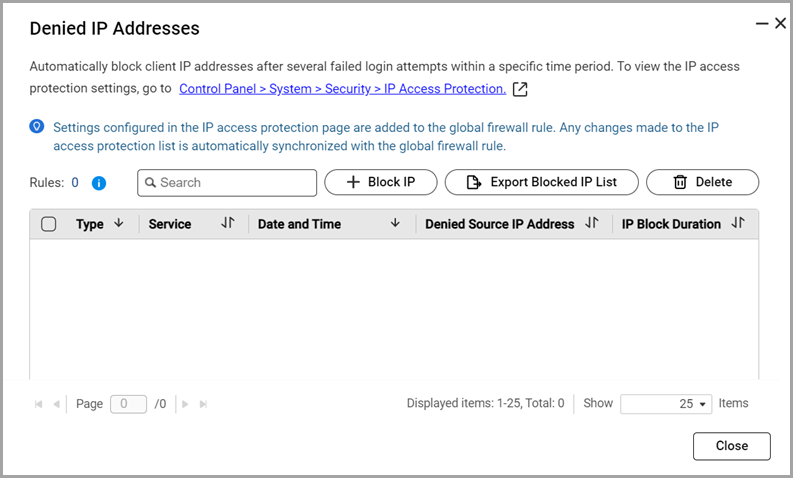Open the items-per-page dropdown showing 25
Image resolution: width=793 pixels, height=478 pixels.
coord(665,404)
